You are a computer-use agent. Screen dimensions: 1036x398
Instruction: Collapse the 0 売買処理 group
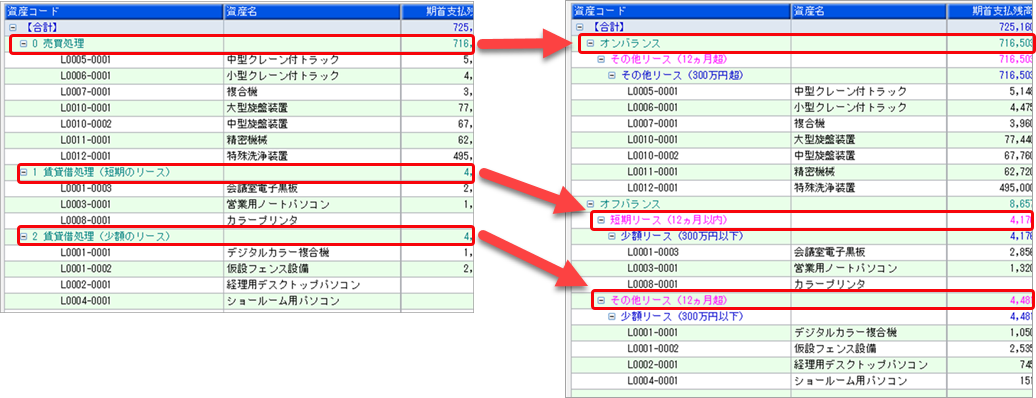pyautogui.click(x=24, y=44)
